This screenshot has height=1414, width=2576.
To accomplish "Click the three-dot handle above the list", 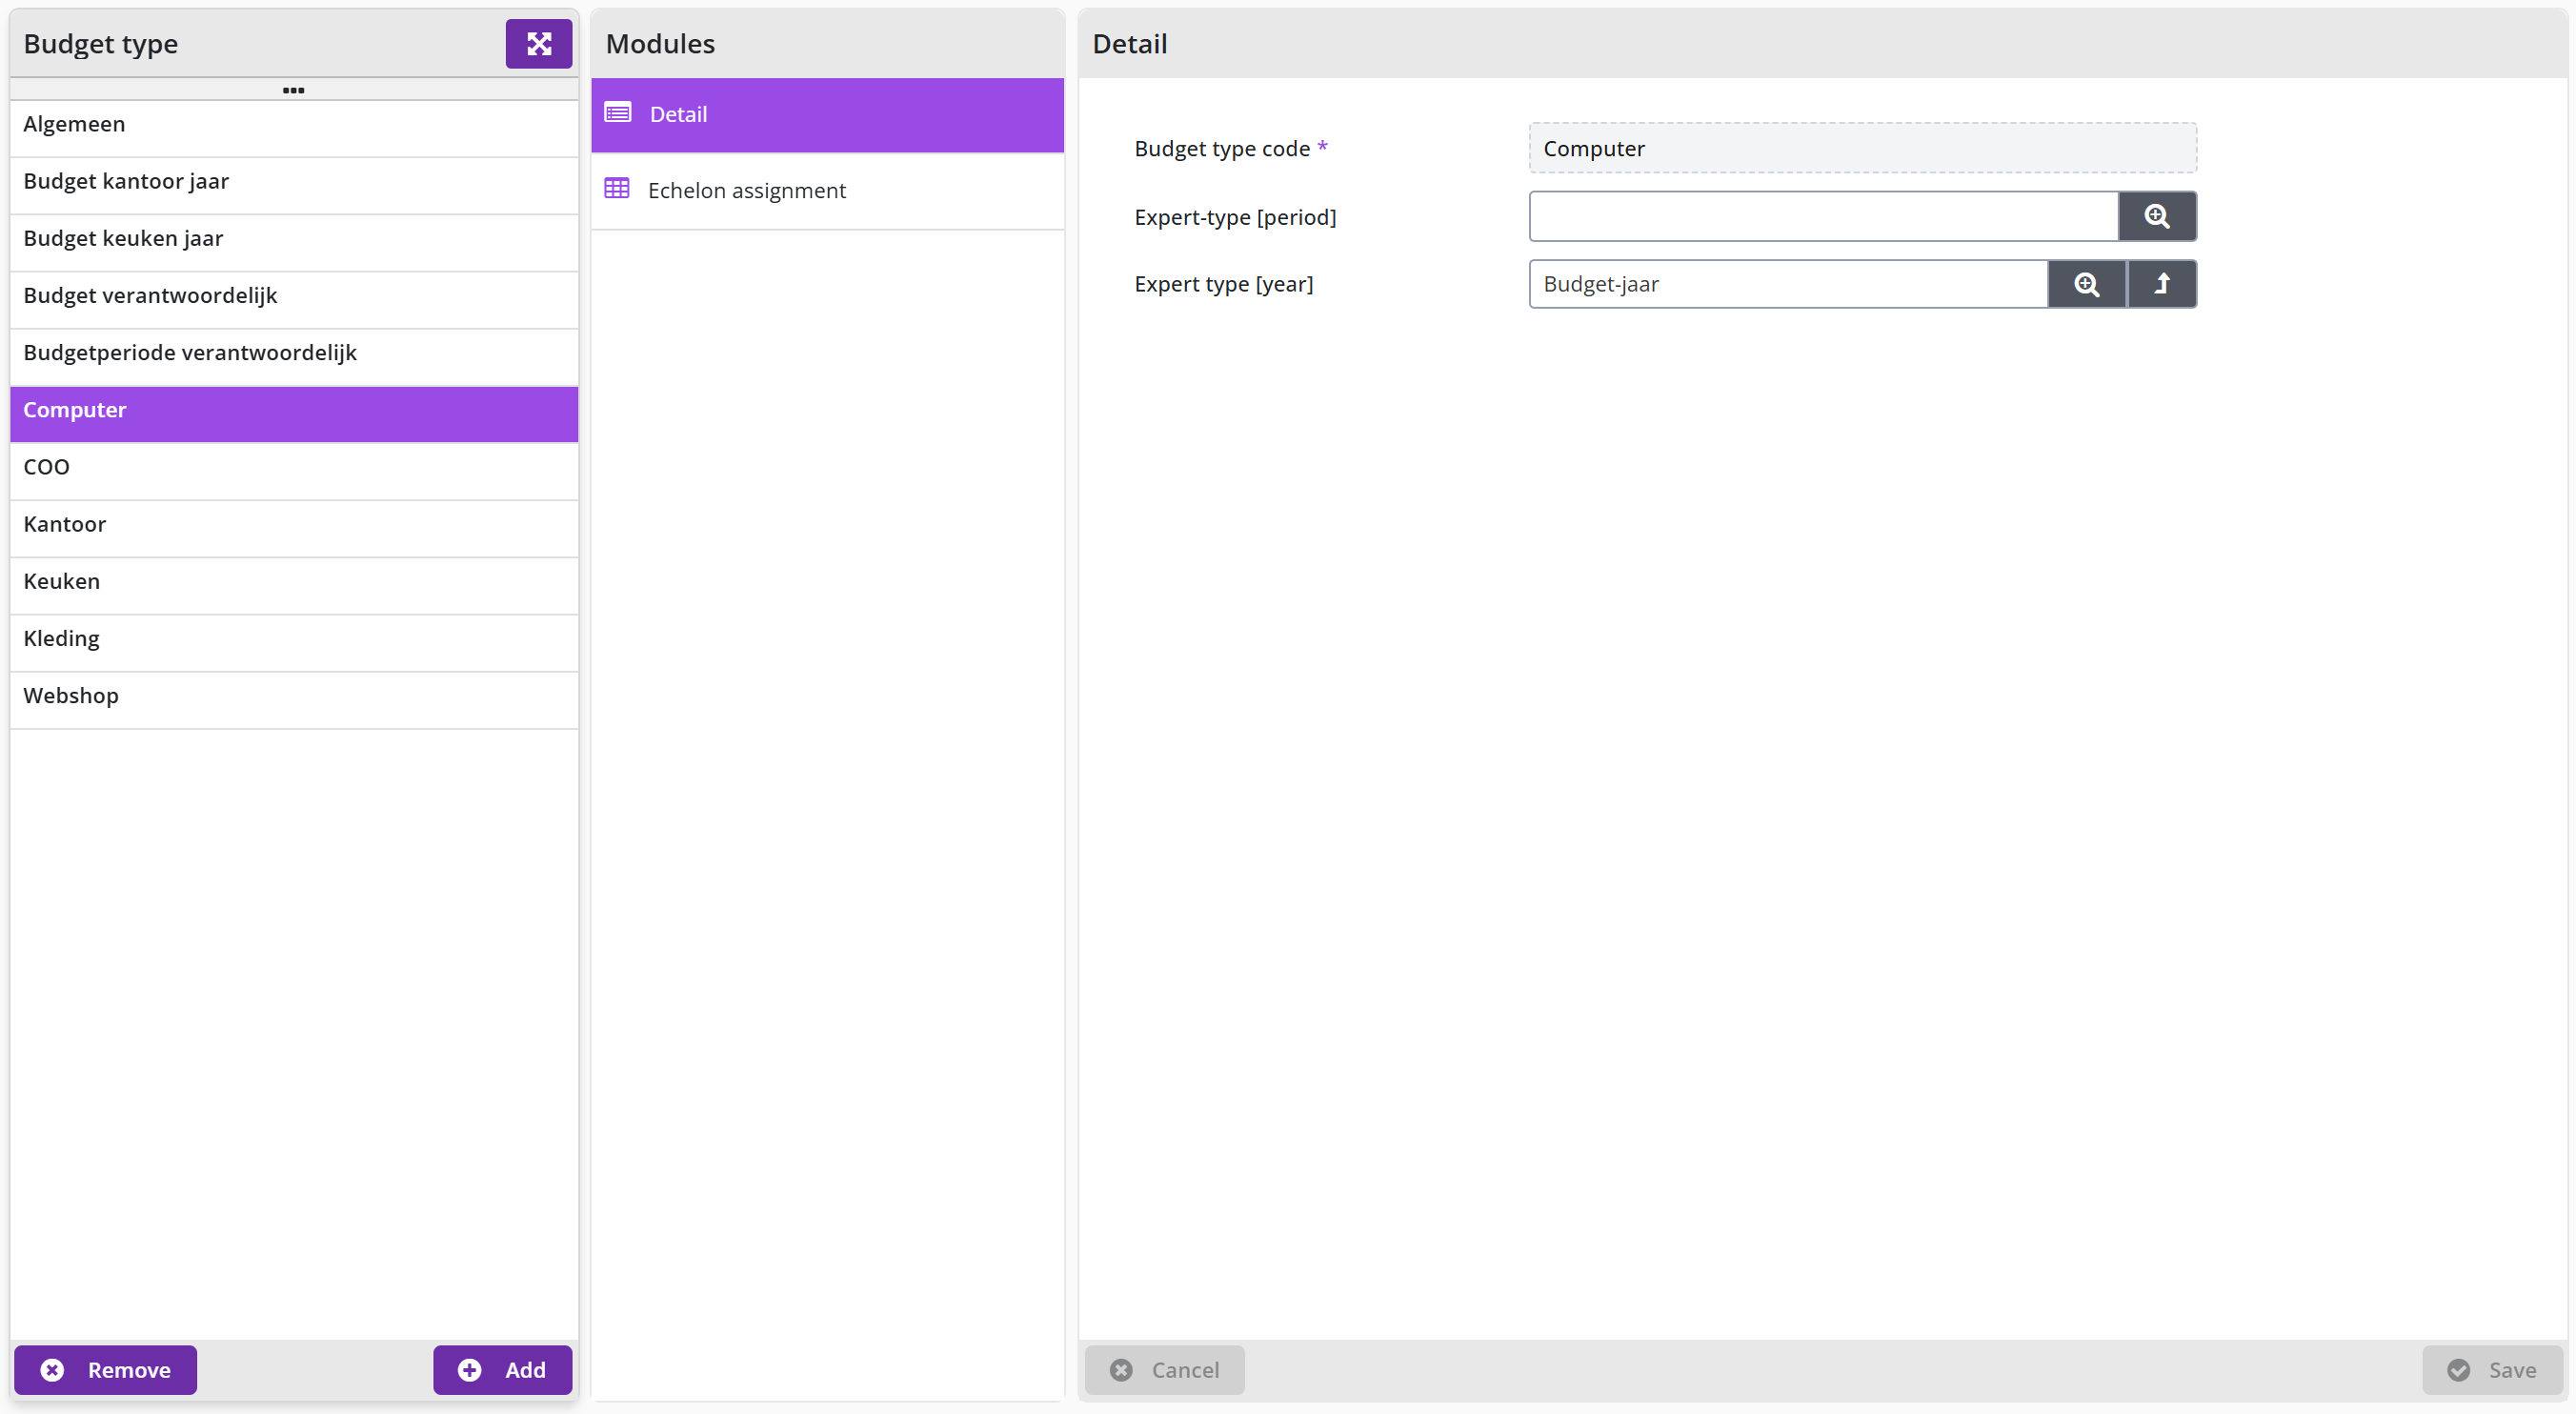I will (293, 90).
